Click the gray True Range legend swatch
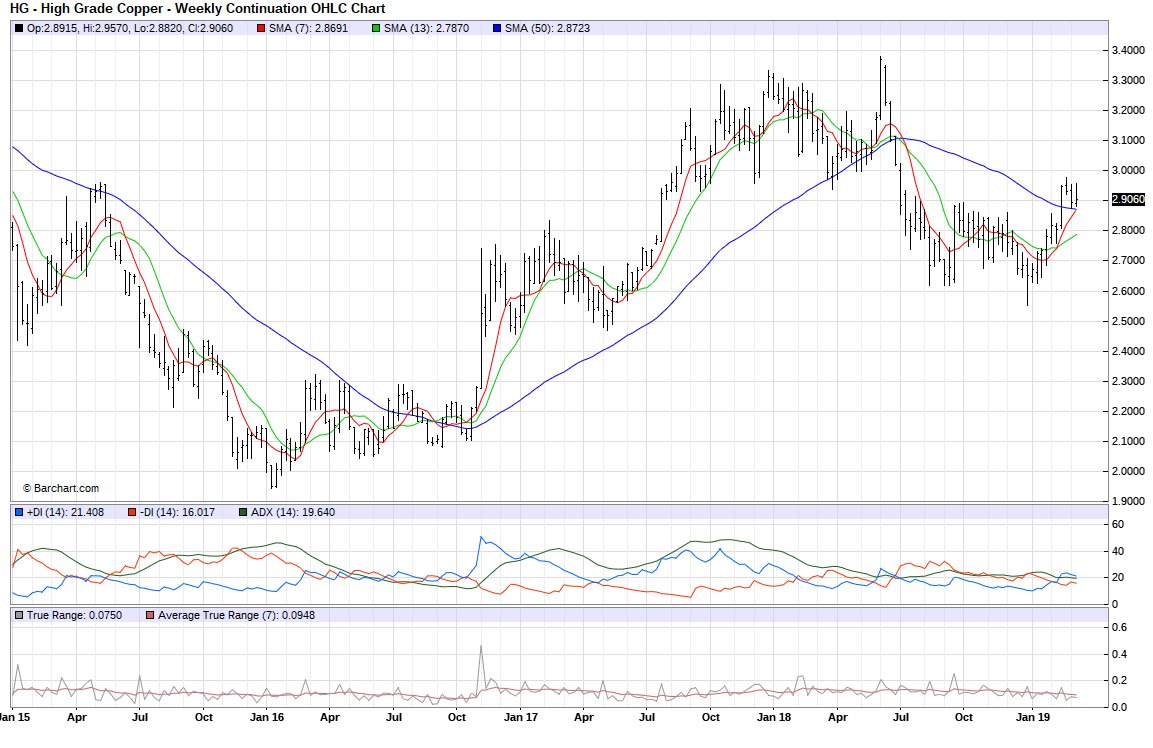Image resolution: width=1153 pixels, height=748 pixels. coord(19,615)
